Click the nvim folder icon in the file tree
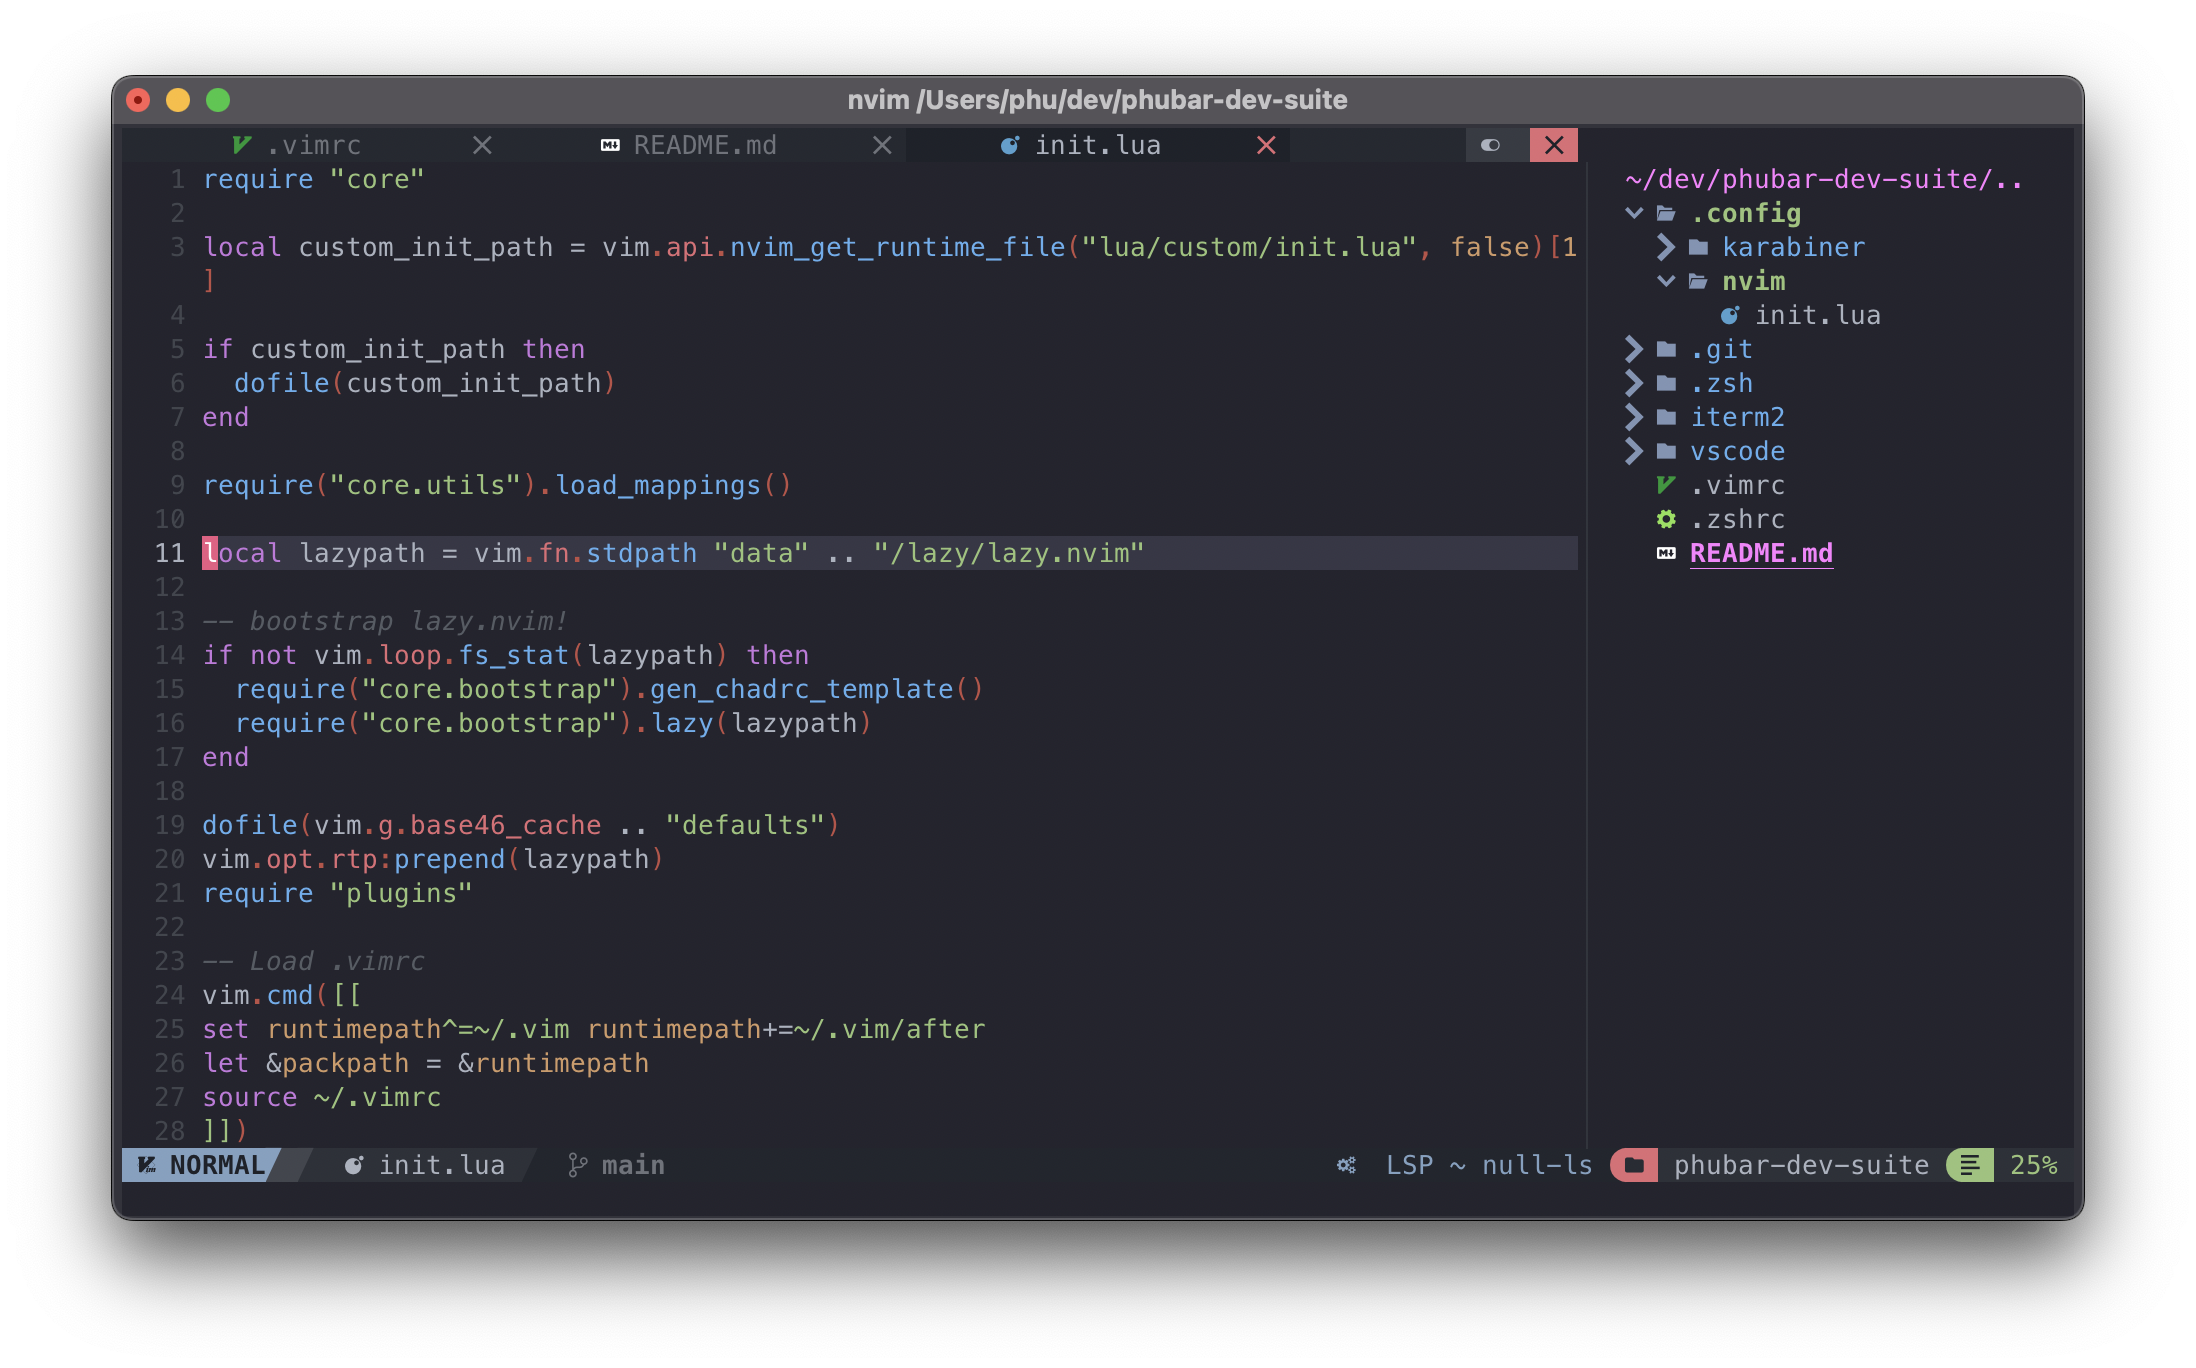 pos(1697,281)
